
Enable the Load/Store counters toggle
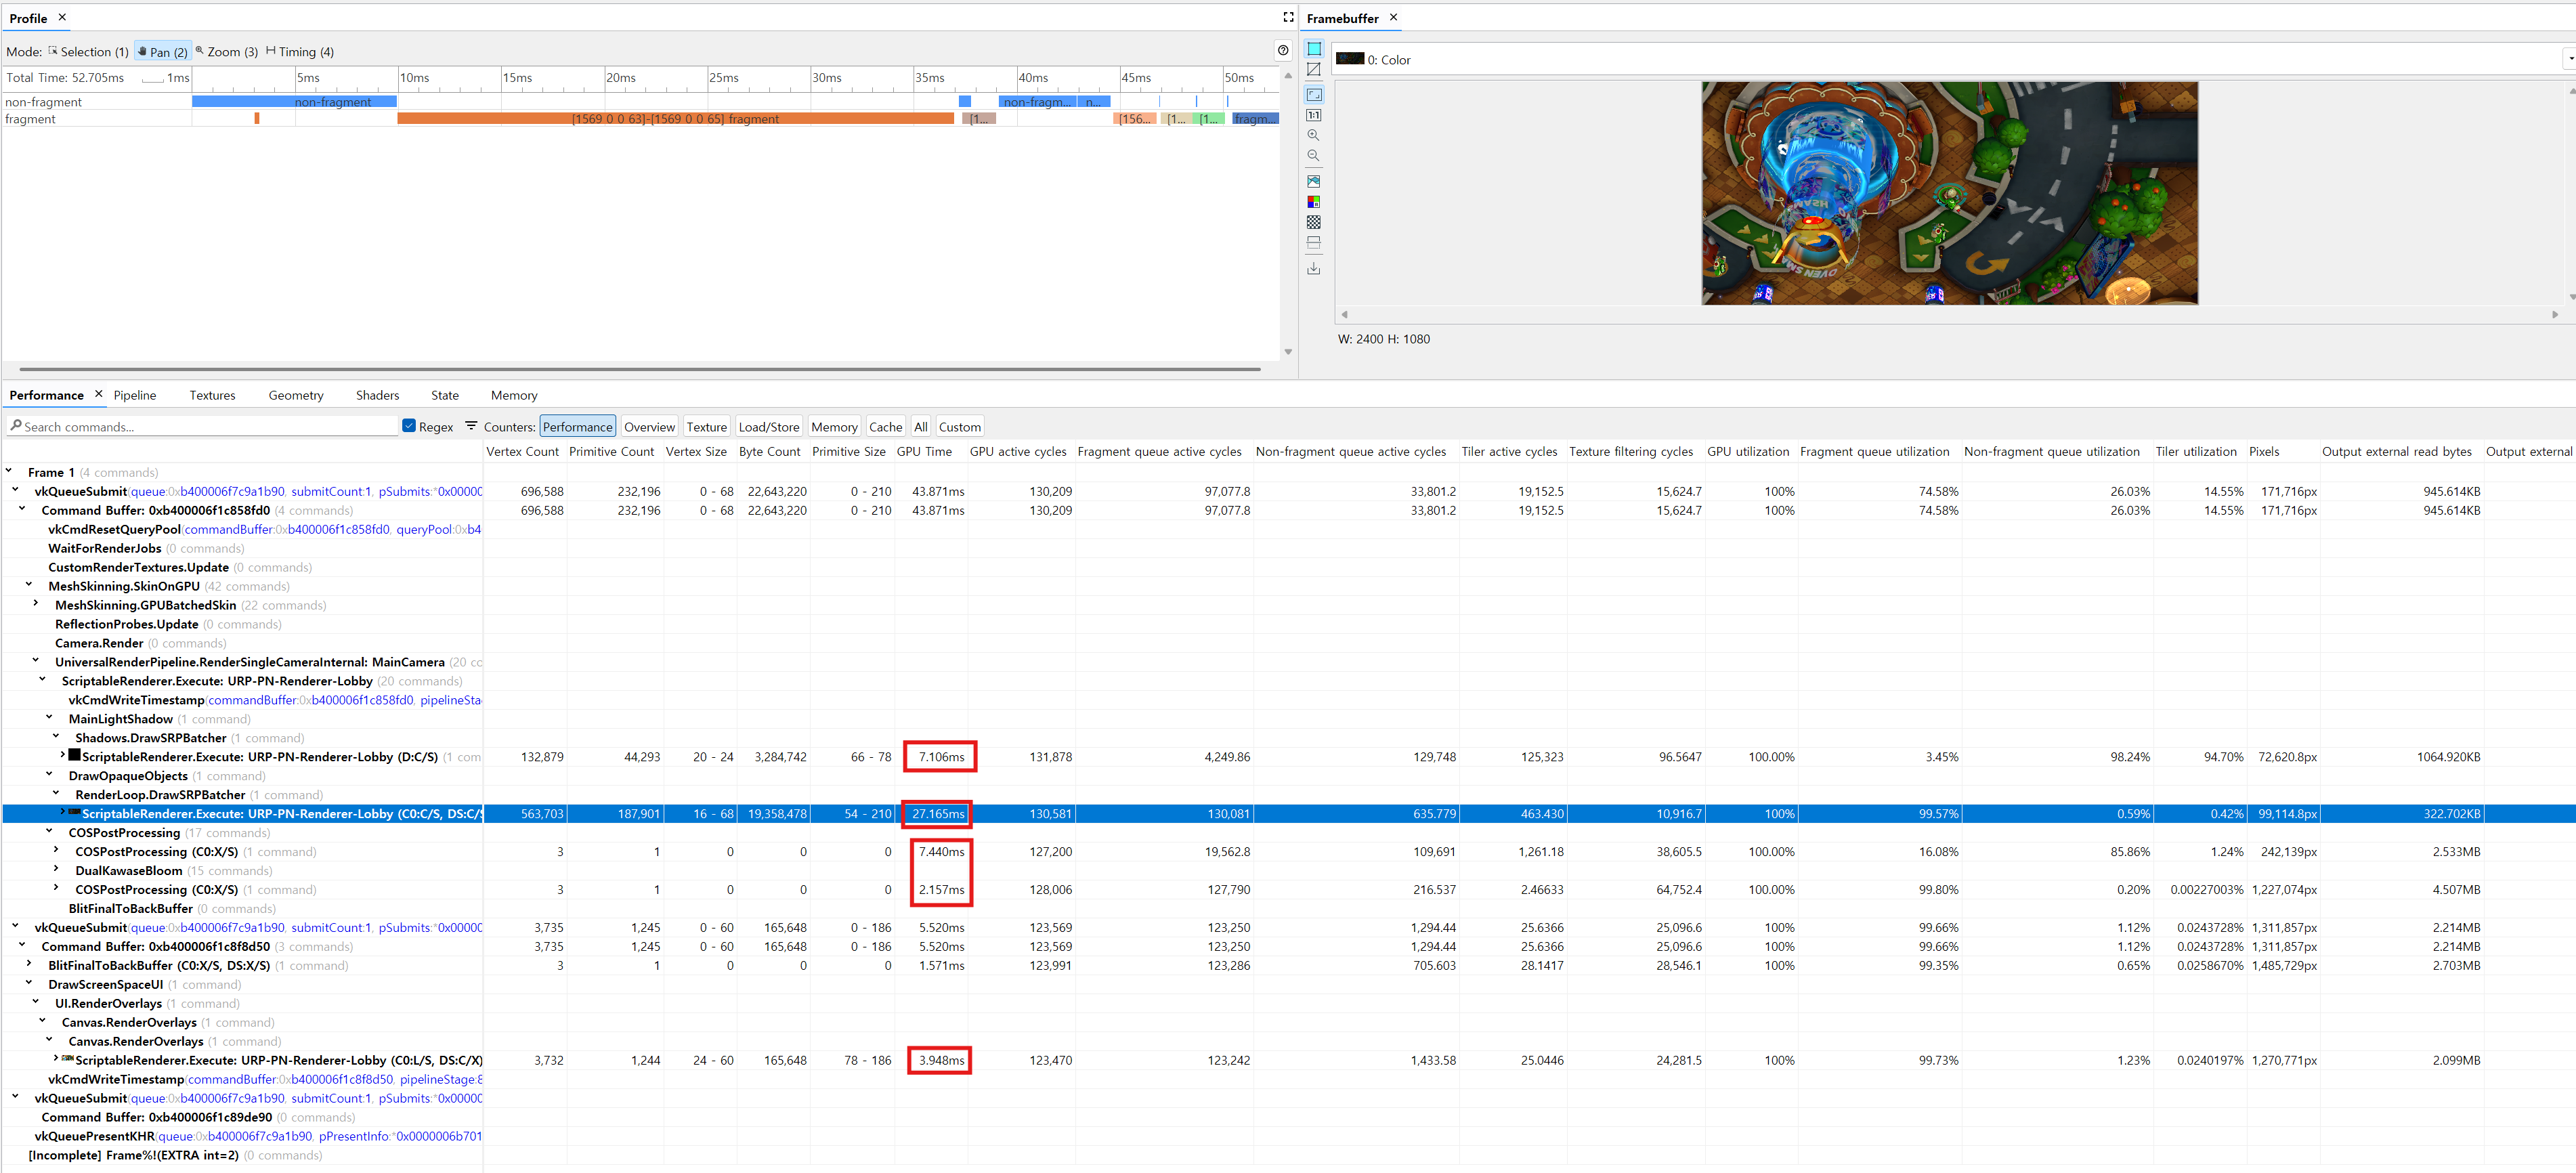point(768,427)
